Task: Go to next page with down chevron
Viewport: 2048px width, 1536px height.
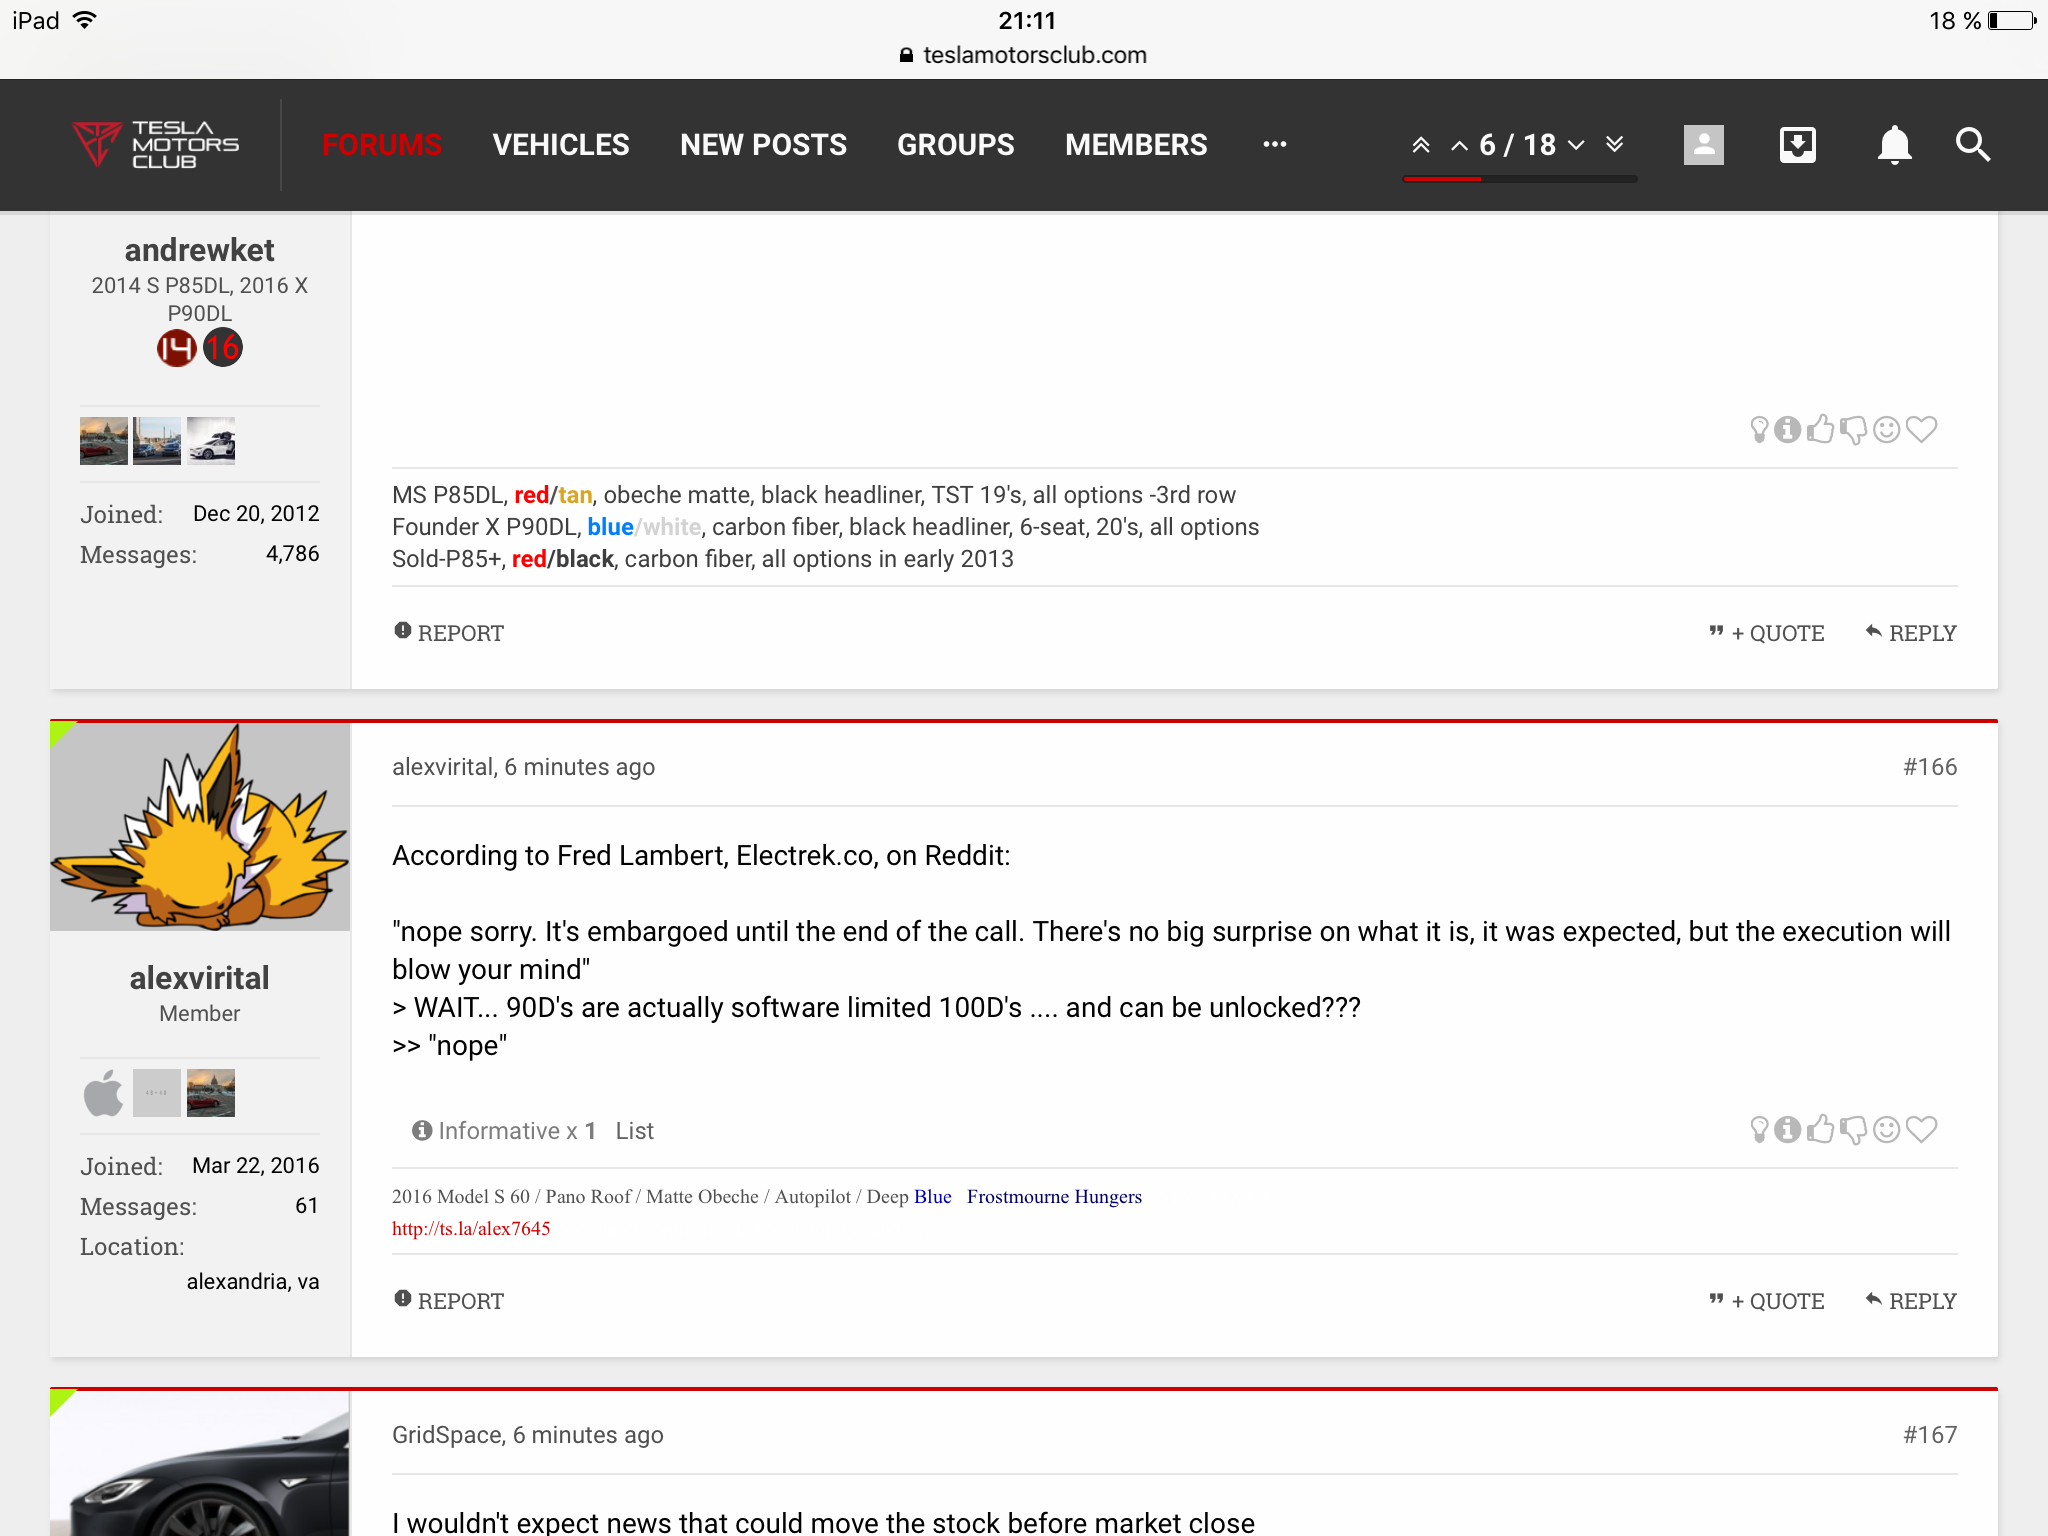Action: pyautogui.click(x=1577, y=145)
